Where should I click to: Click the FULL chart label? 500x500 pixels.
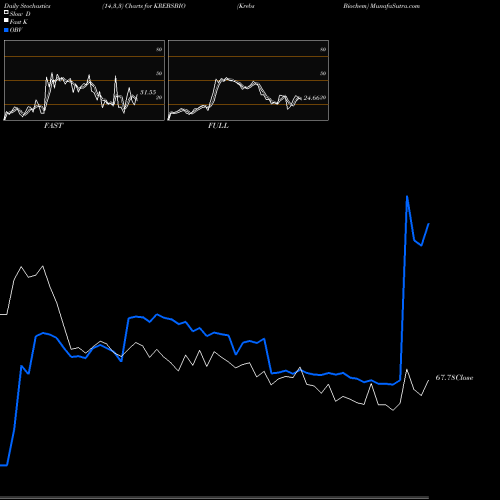(x=218, y=126)
